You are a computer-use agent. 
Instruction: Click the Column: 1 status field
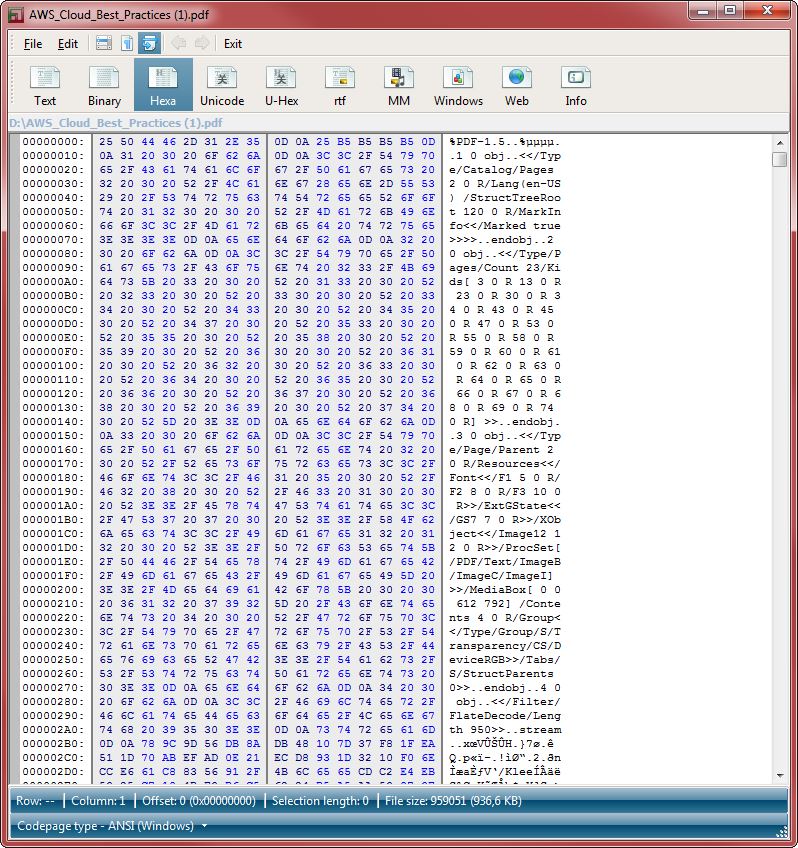[98, 801]
